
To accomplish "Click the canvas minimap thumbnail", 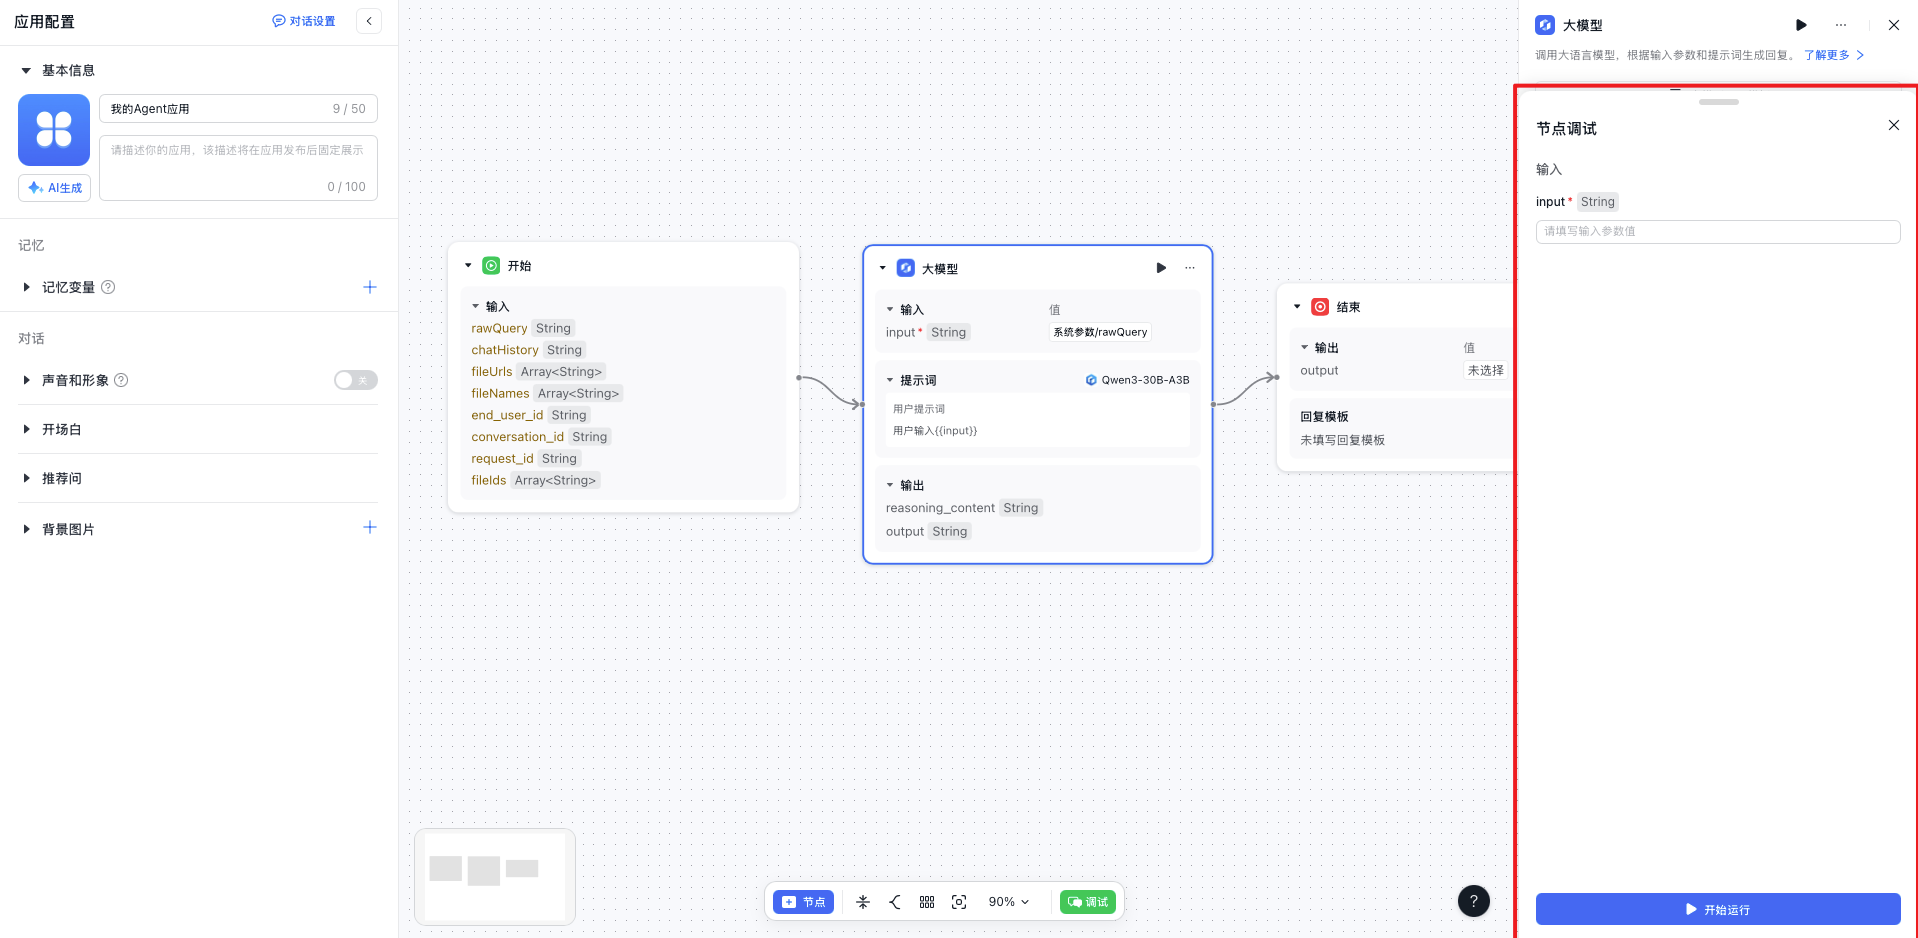I will pyautogui.click(x=495, y=877).
